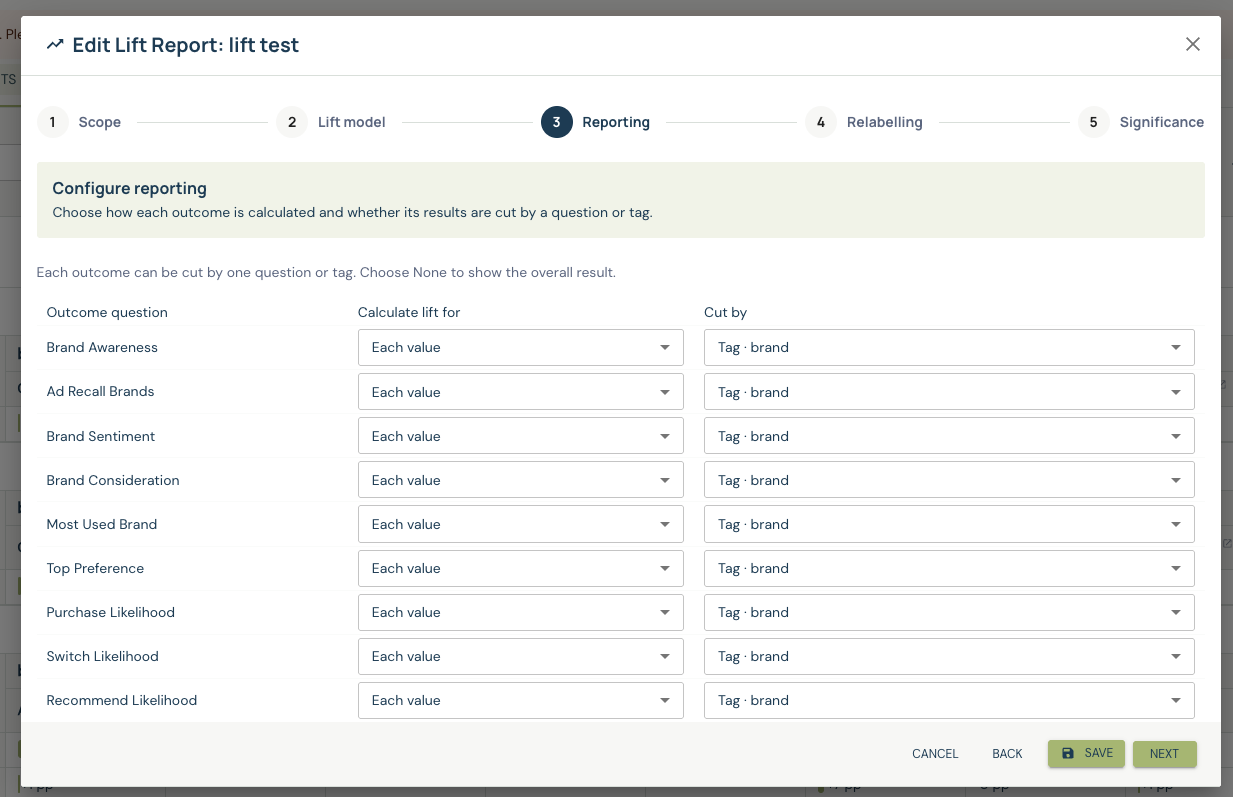Open Top Preference 'Cut by' dropdown
Screen dimensions: 1233x797
(x=949, y=568)
